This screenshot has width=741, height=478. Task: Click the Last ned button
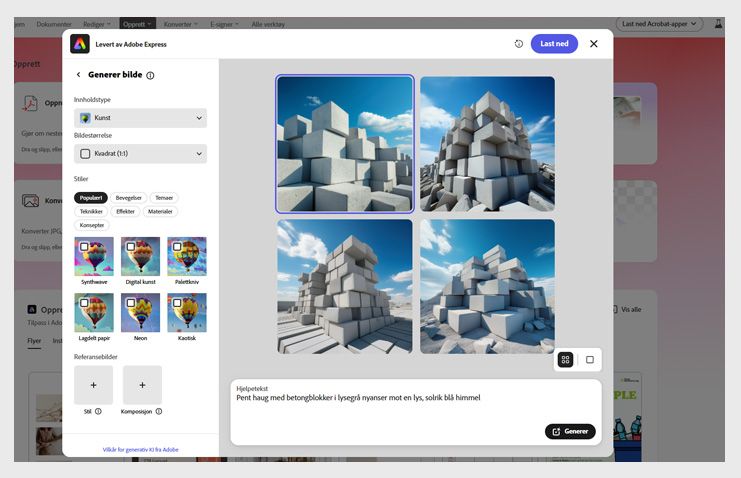point(554,43)
